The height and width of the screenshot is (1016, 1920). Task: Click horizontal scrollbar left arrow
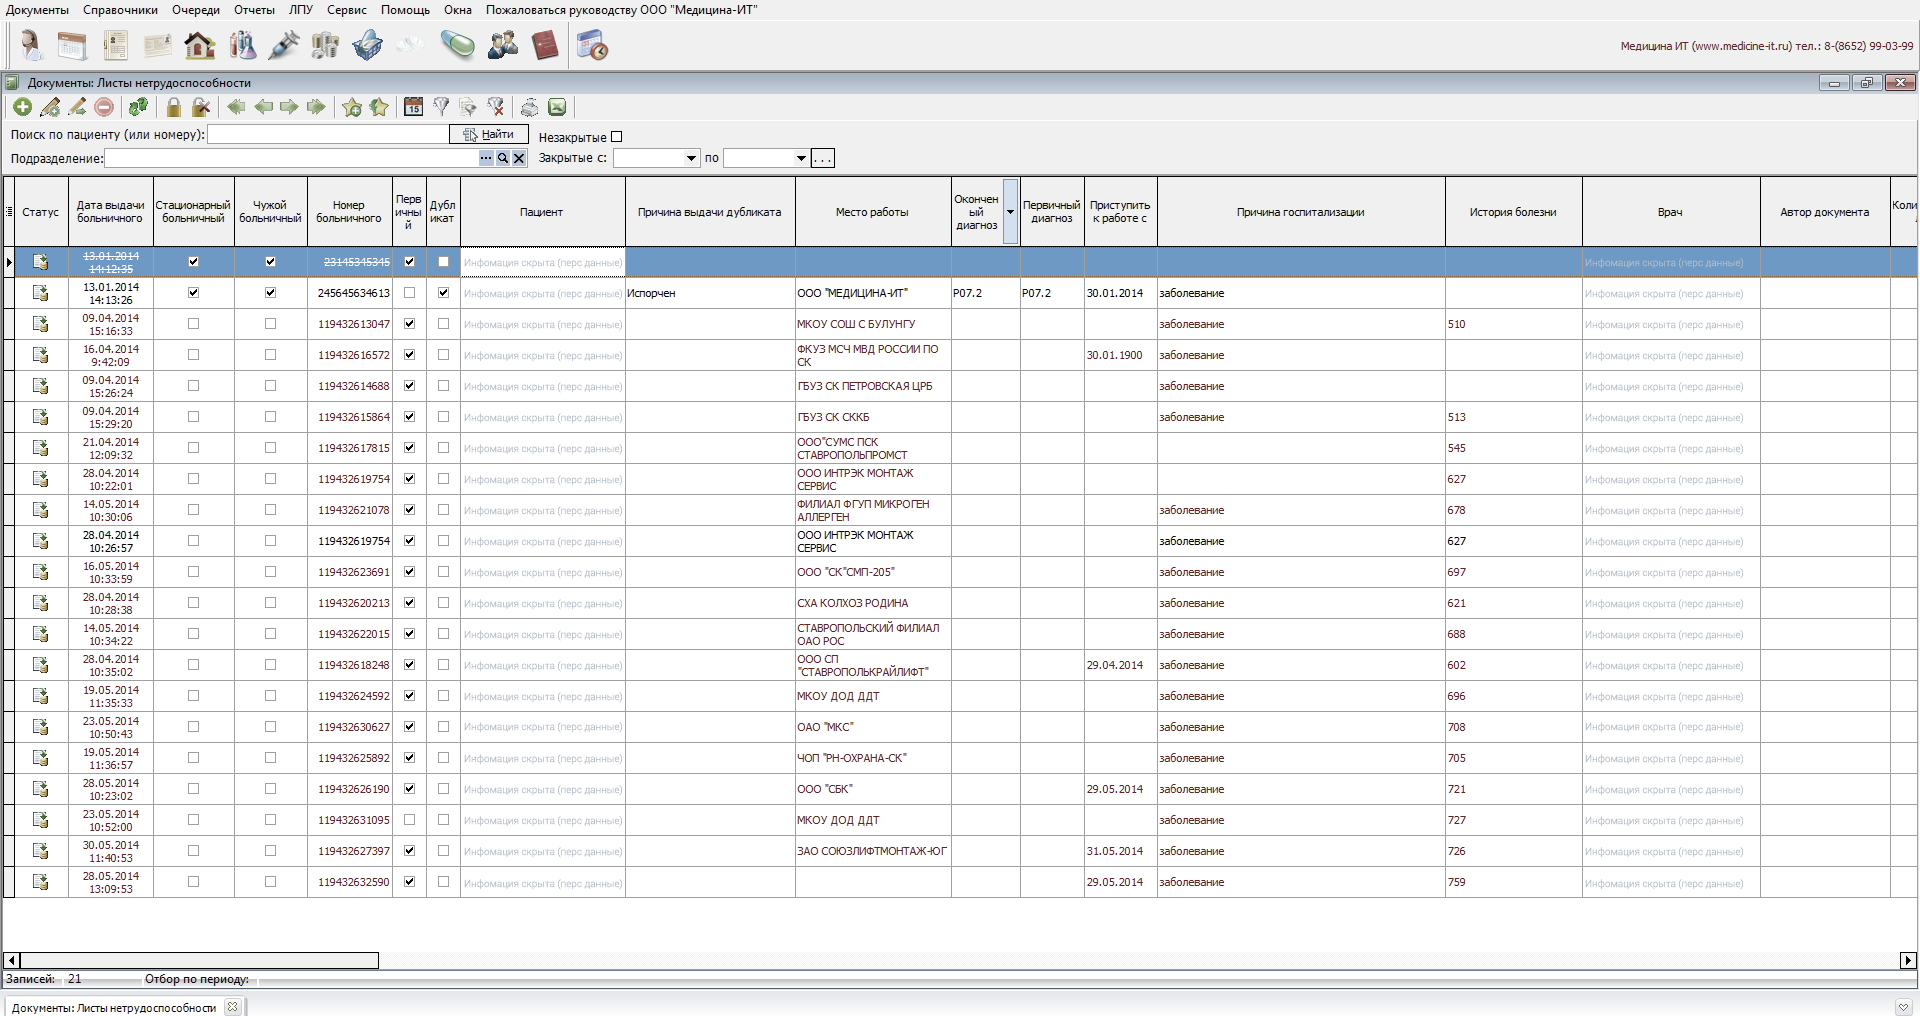pyautogui.click(x=12, y=960)
